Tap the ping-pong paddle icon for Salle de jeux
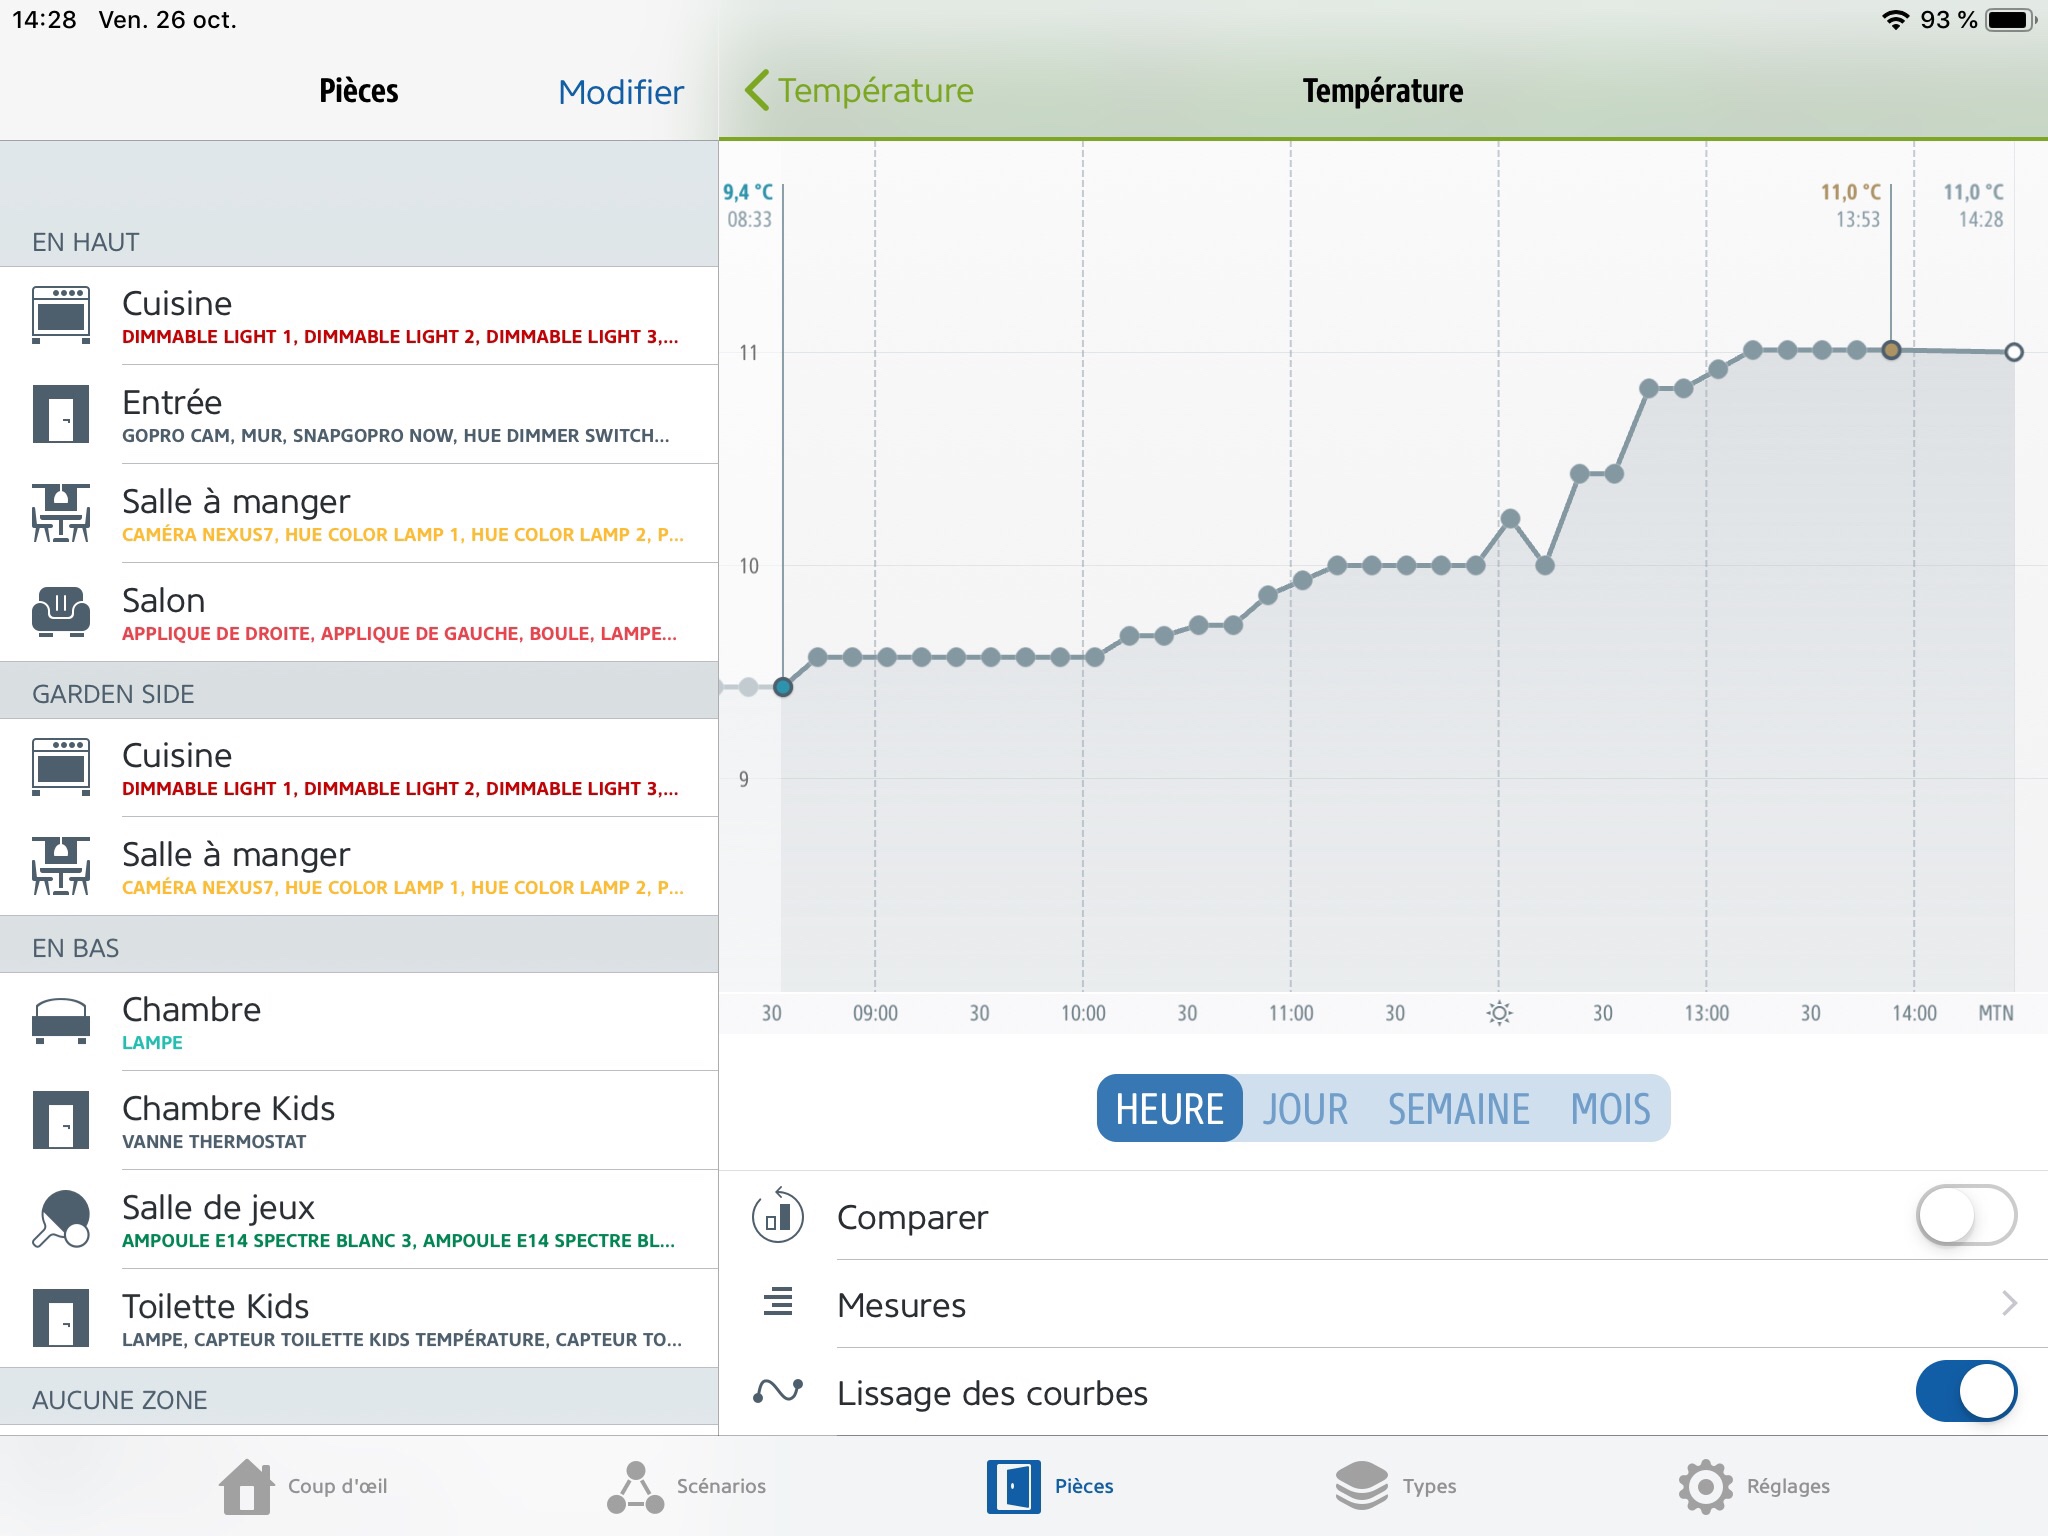The image size is (2048, 1536). pos(61,1218)
